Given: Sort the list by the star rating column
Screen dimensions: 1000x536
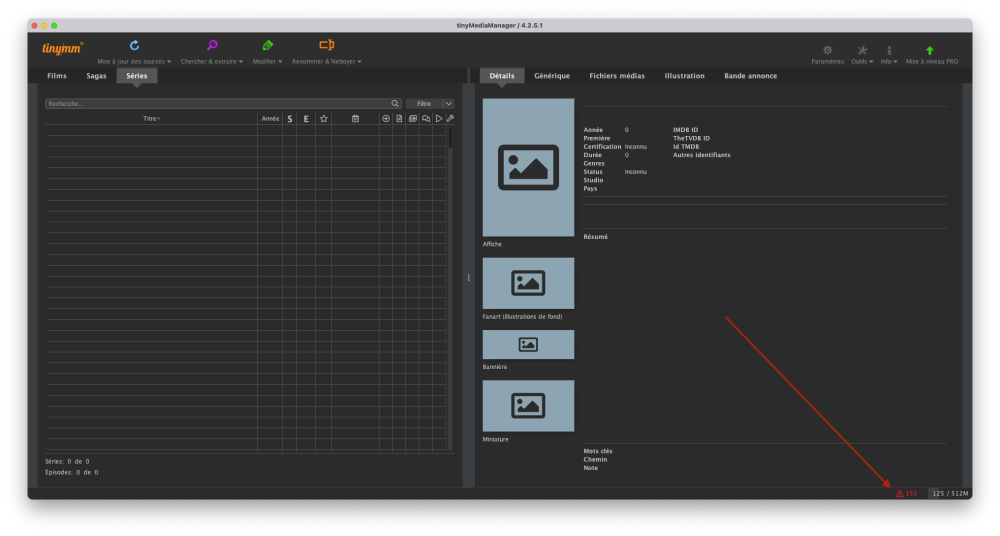Looking at the screenshot, I should 323,119.
